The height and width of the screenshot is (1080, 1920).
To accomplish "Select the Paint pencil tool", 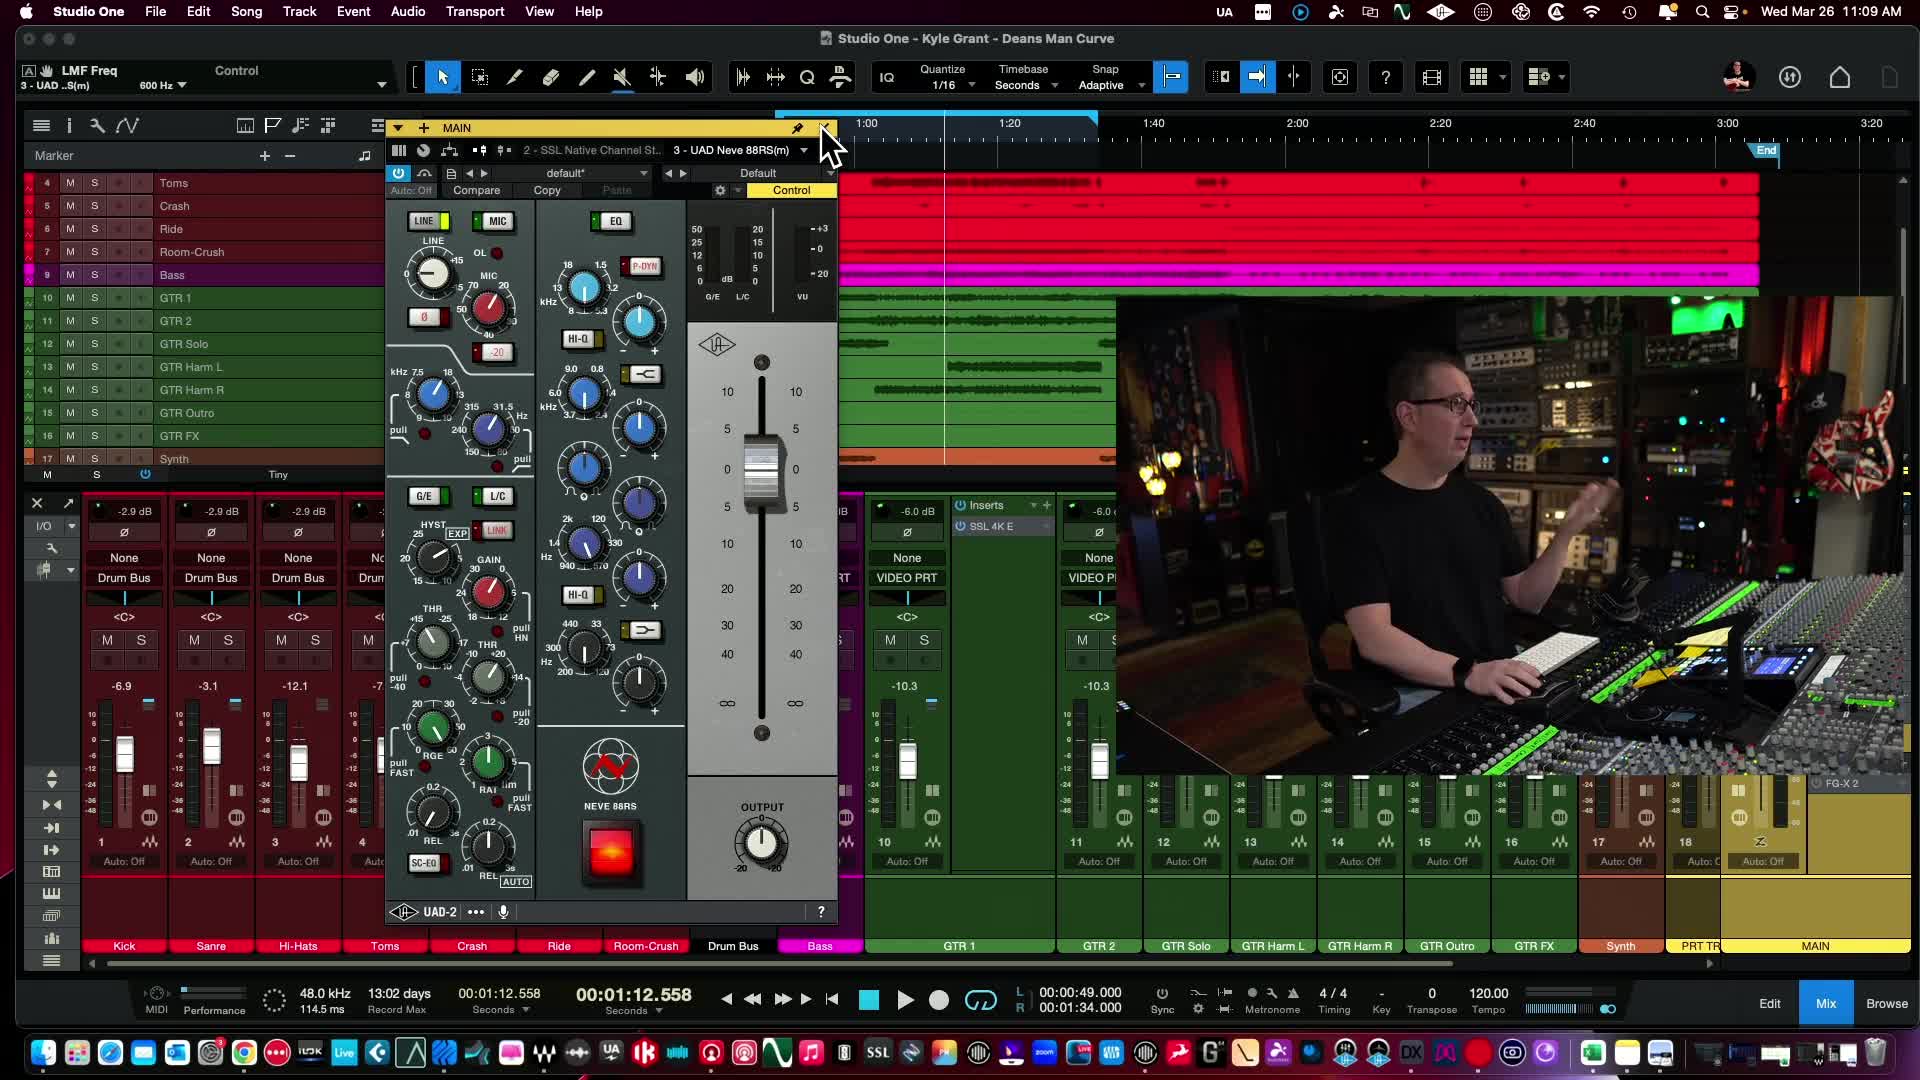I will point(587,77).
